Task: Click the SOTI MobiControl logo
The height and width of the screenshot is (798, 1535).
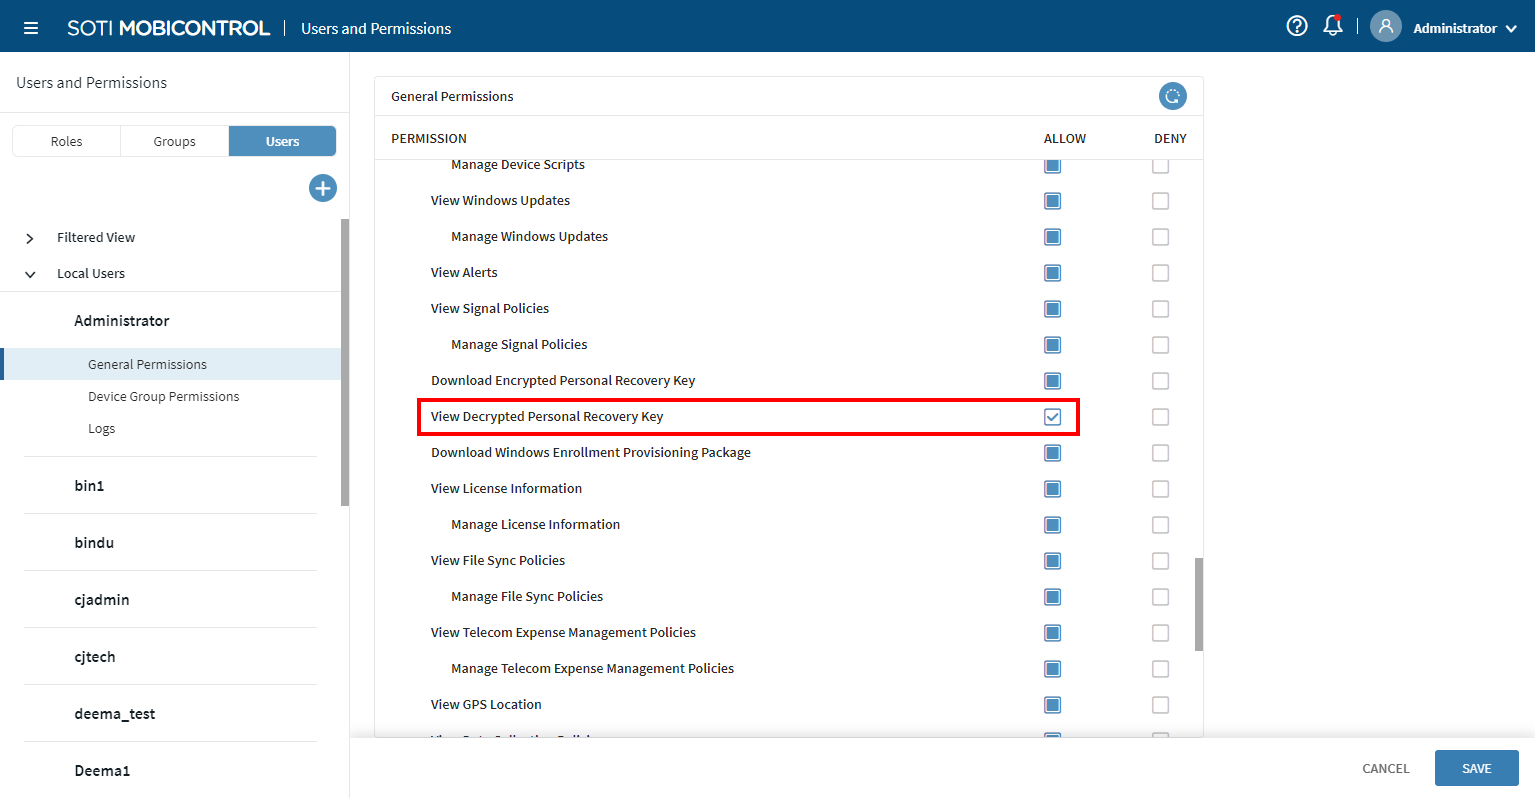Action: point(168,28)
